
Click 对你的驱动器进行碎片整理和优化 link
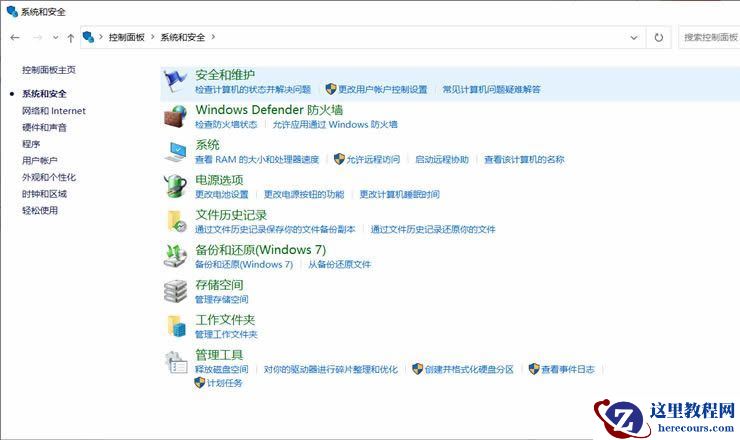(x=330, y=369)
